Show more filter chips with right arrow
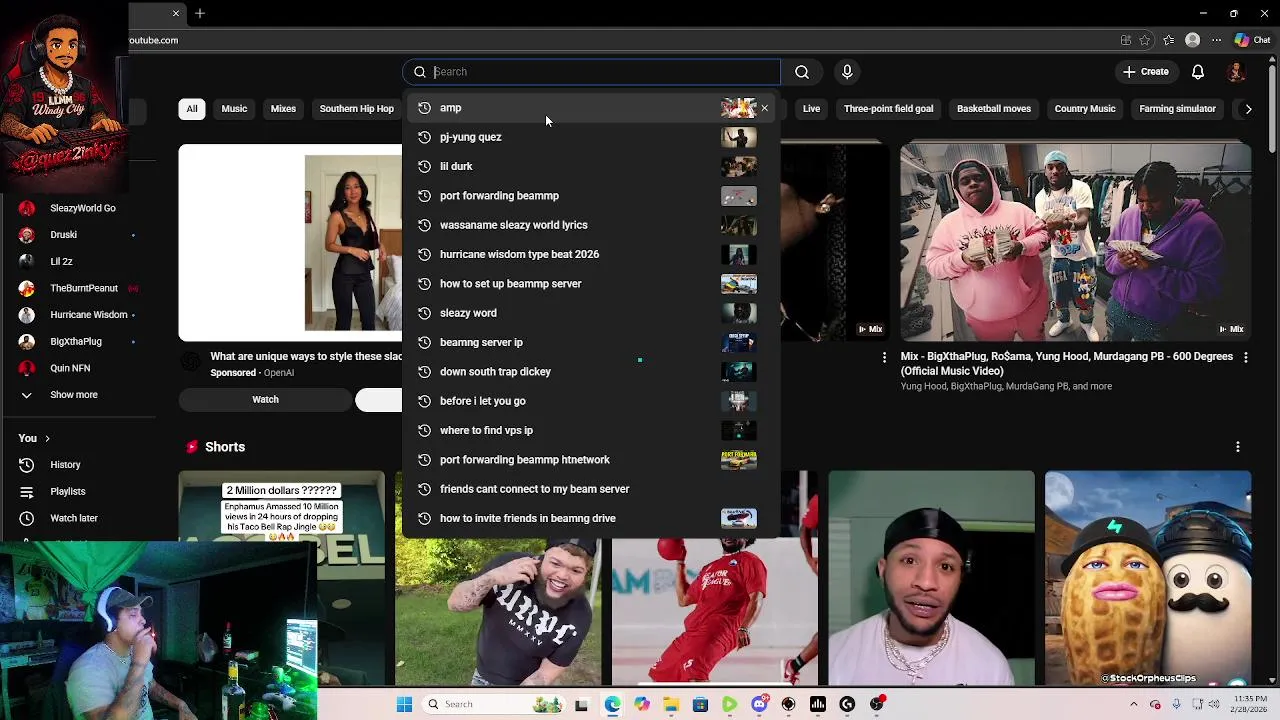Image resolution: width=1280 pixels, height=720 pixels. click(x=1248, y=109)
